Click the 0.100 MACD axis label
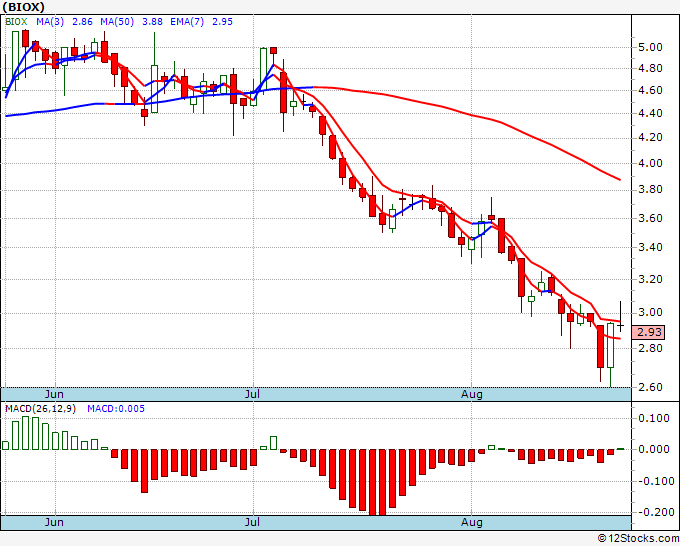680x546 pixels. point(654,418)
